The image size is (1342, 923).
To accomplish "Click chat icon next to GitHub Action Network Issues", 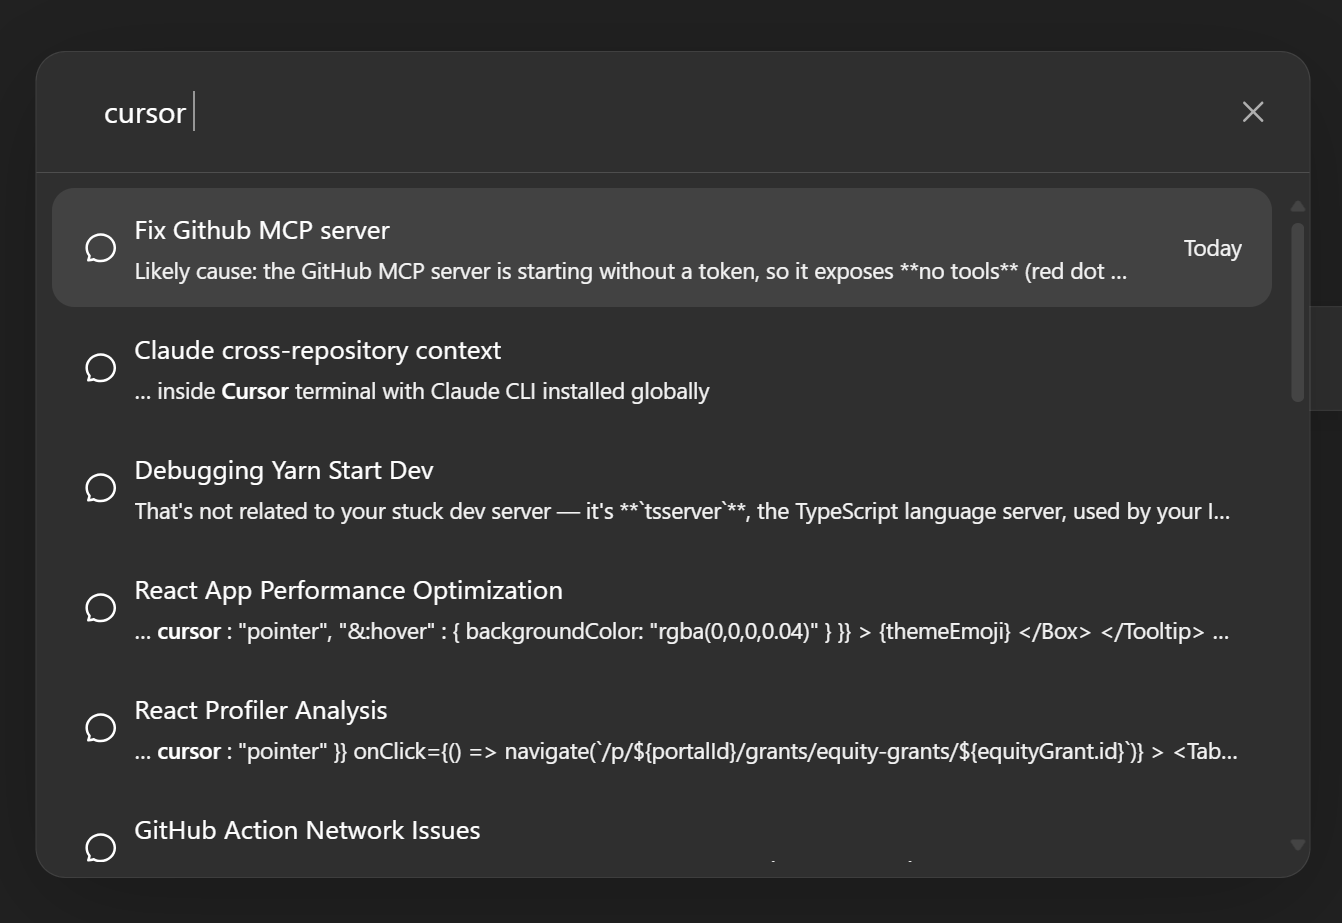I will [101, 847].
